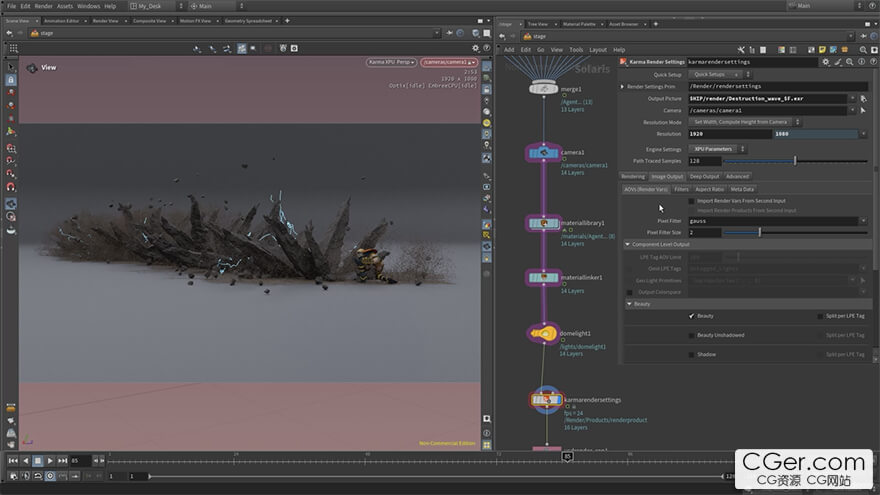Collapse the Component Level Output section

[628, 245]
